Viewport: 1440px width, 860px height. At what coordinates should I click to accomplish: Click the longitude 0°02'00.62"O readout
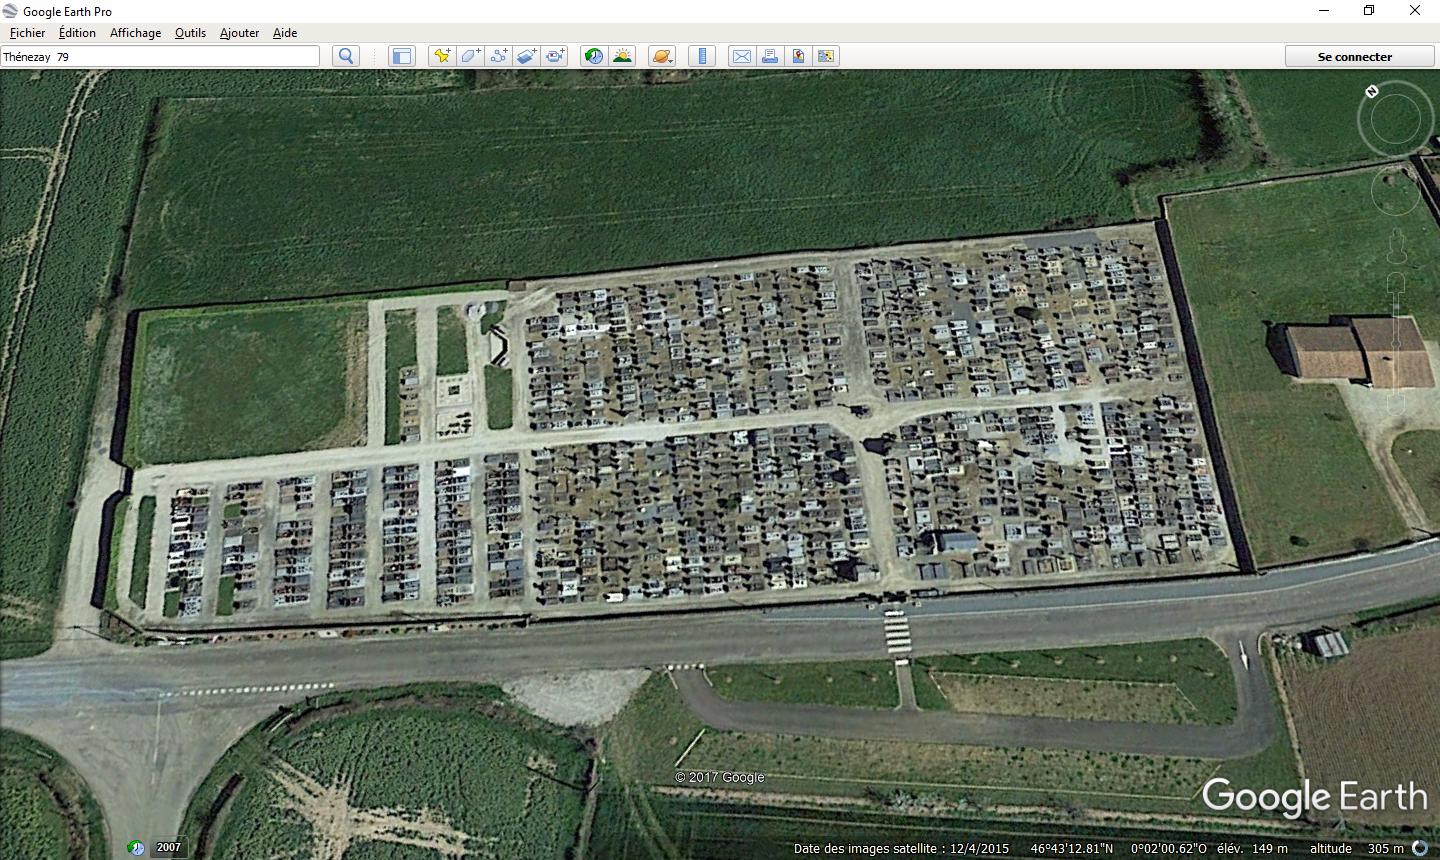(1169, 849)
